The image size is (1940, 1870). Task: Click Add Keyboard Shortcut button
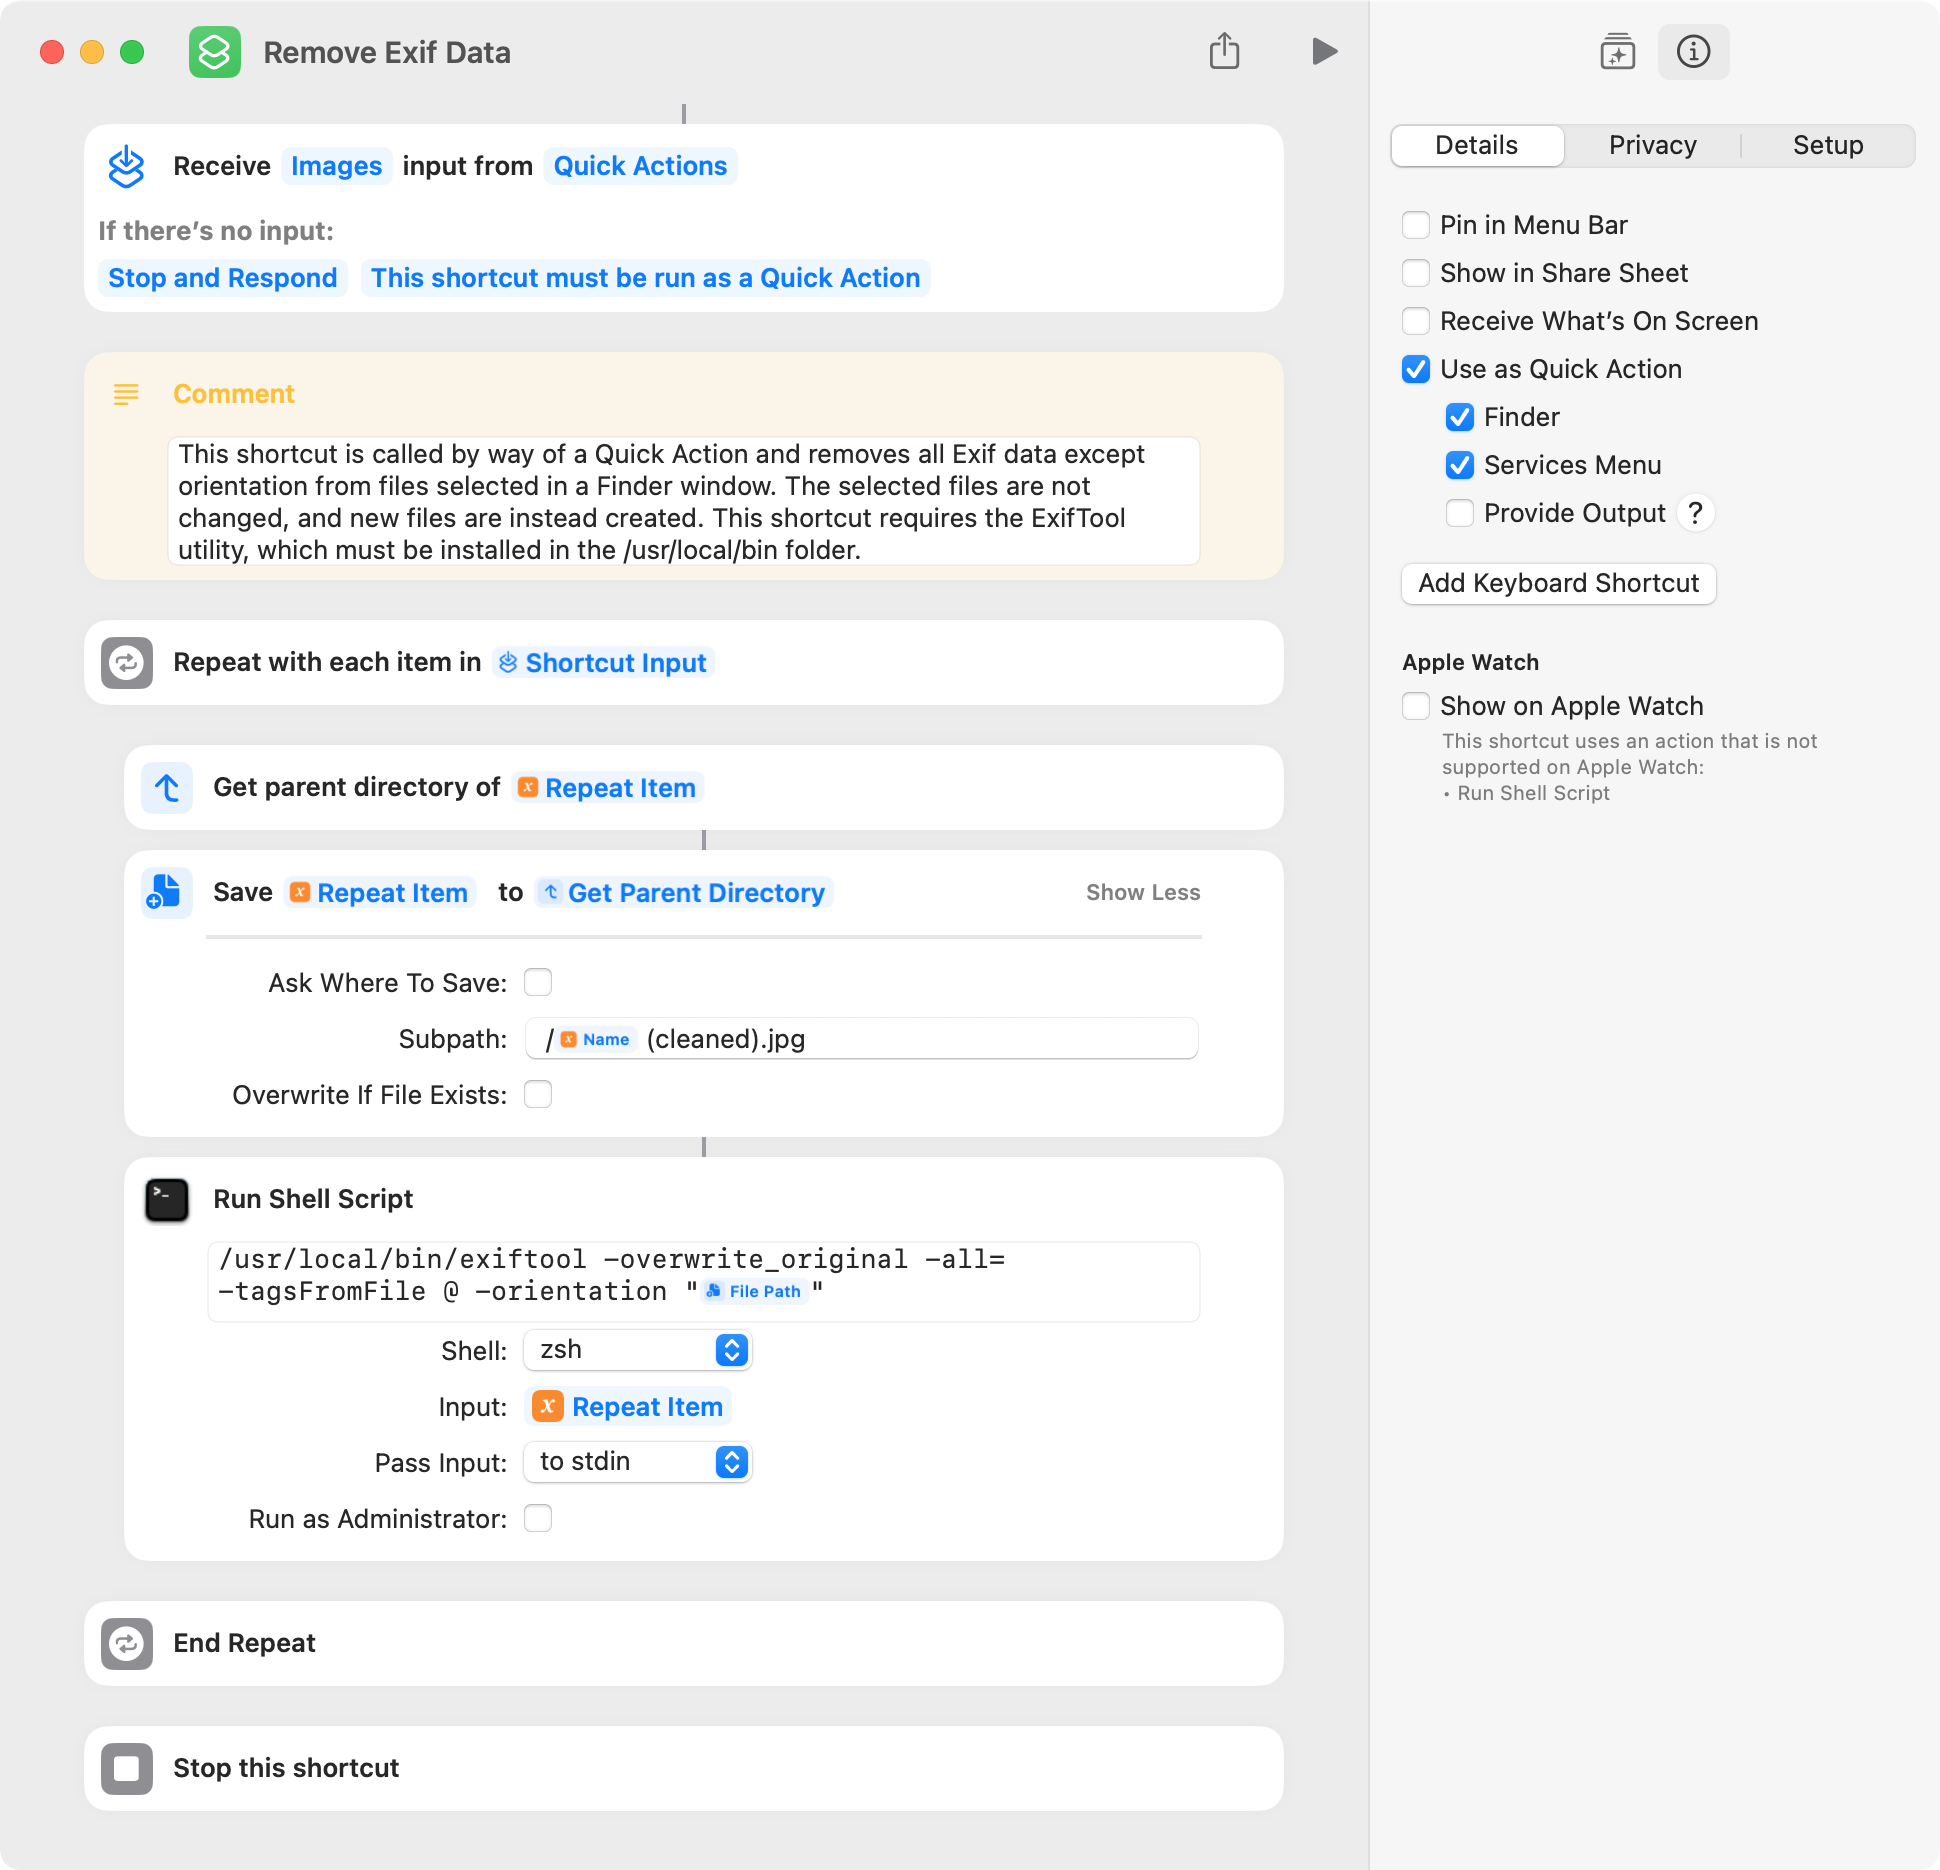(1559, 583)
